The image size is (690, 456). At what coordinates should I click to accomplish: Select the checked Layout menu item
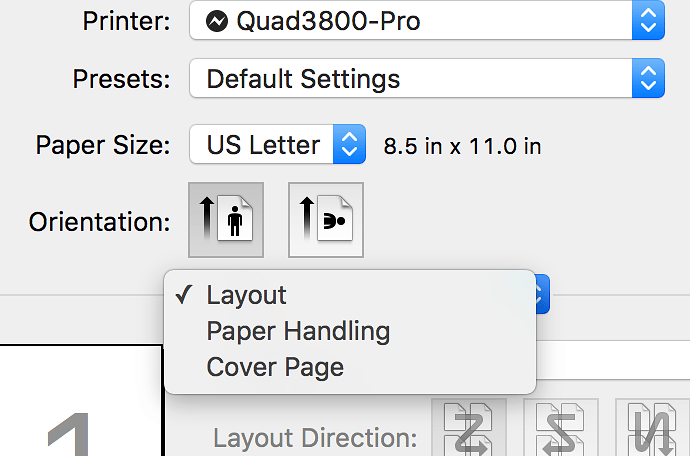(x=247, y=295)
